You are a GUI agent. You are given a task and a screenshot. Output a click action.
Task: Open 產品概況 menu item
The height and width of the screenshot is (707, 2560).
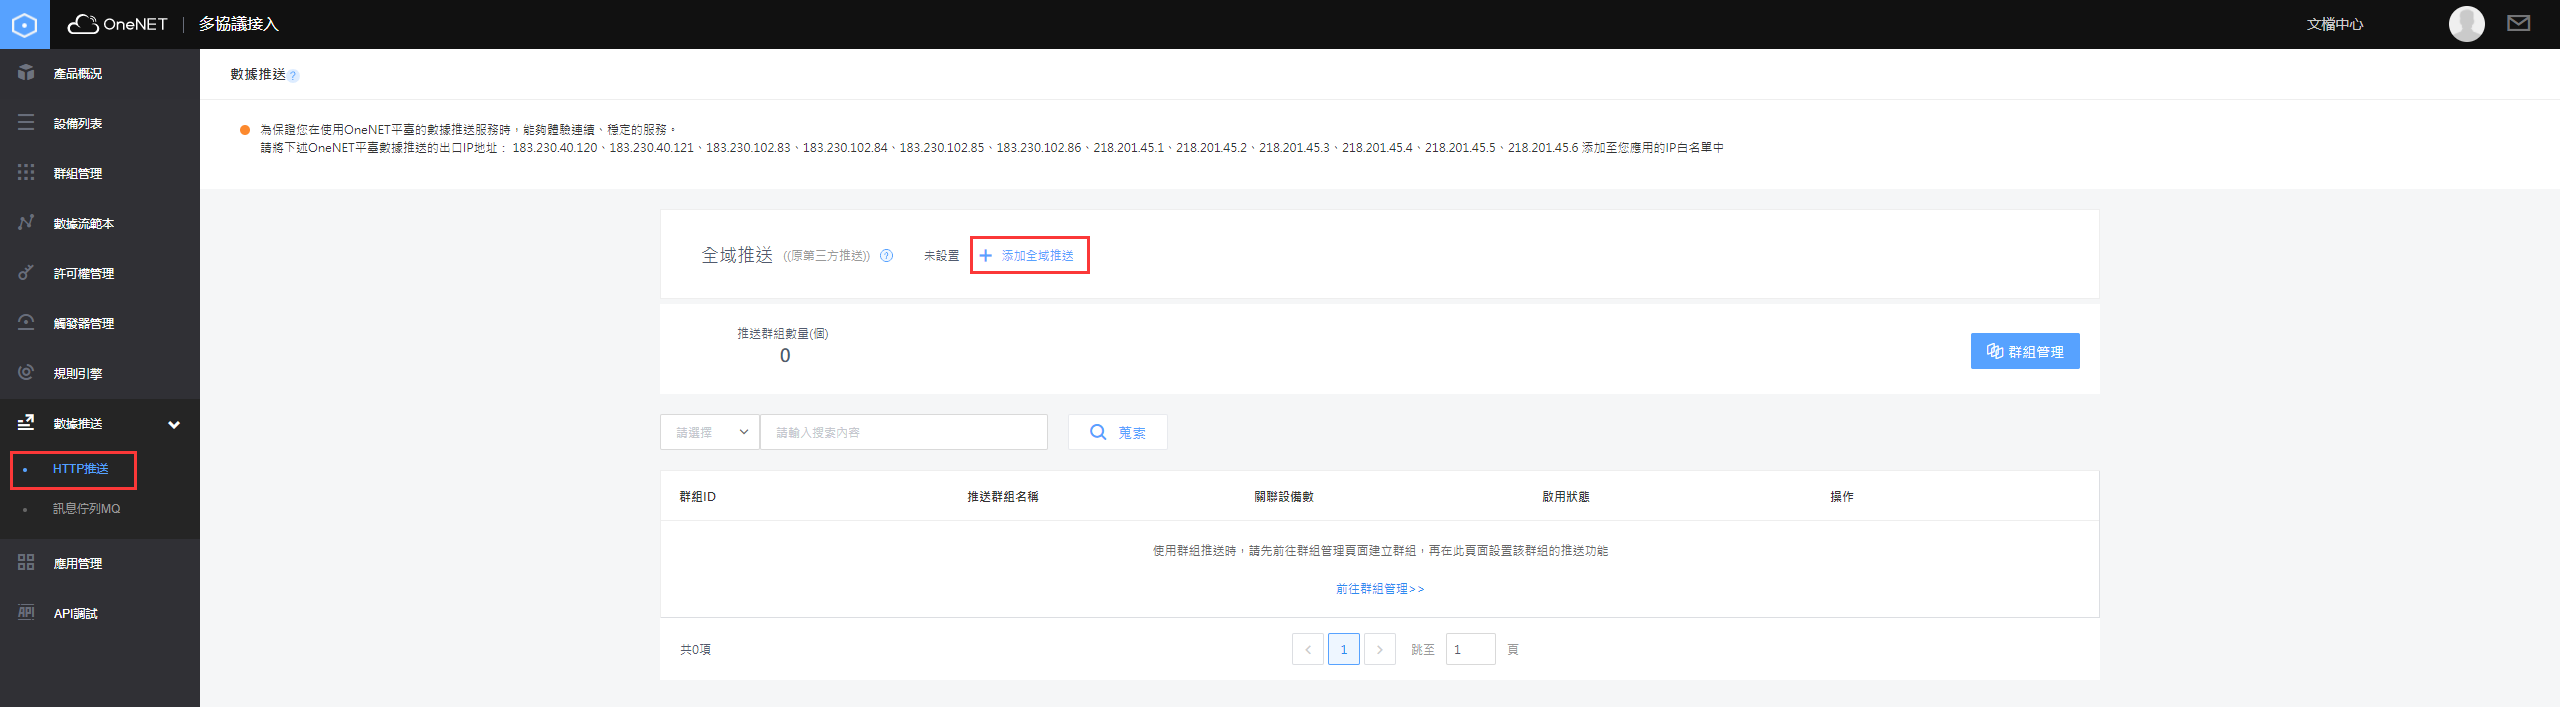100,73
